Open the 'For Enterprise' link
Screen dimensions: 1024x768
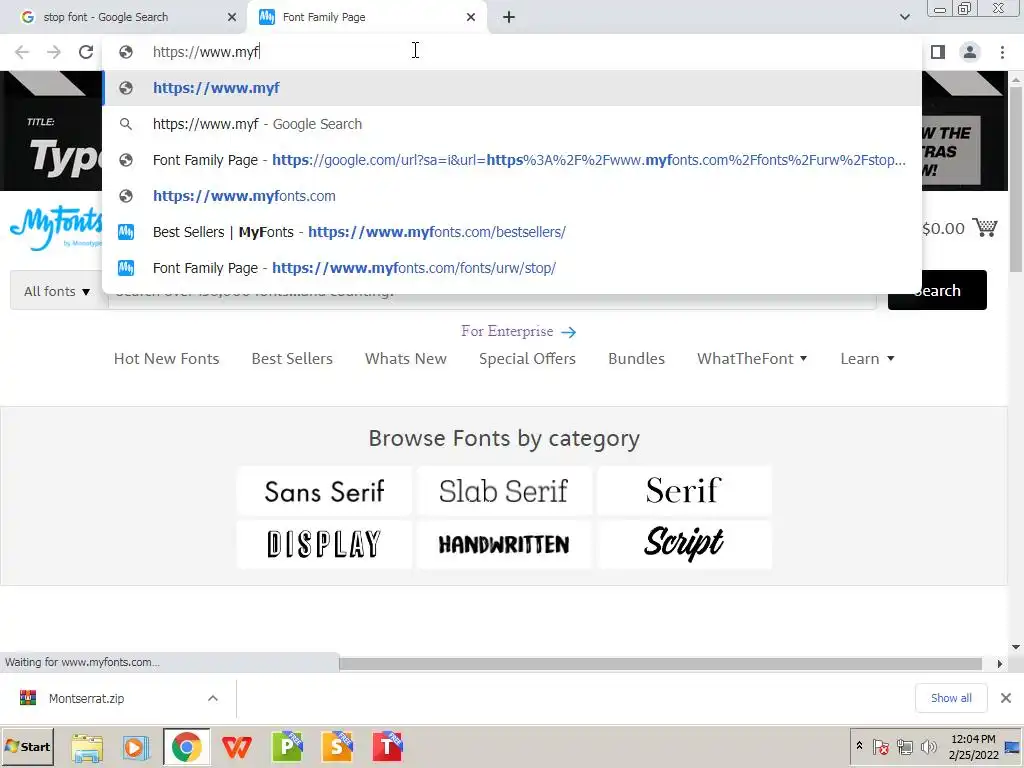519,332
